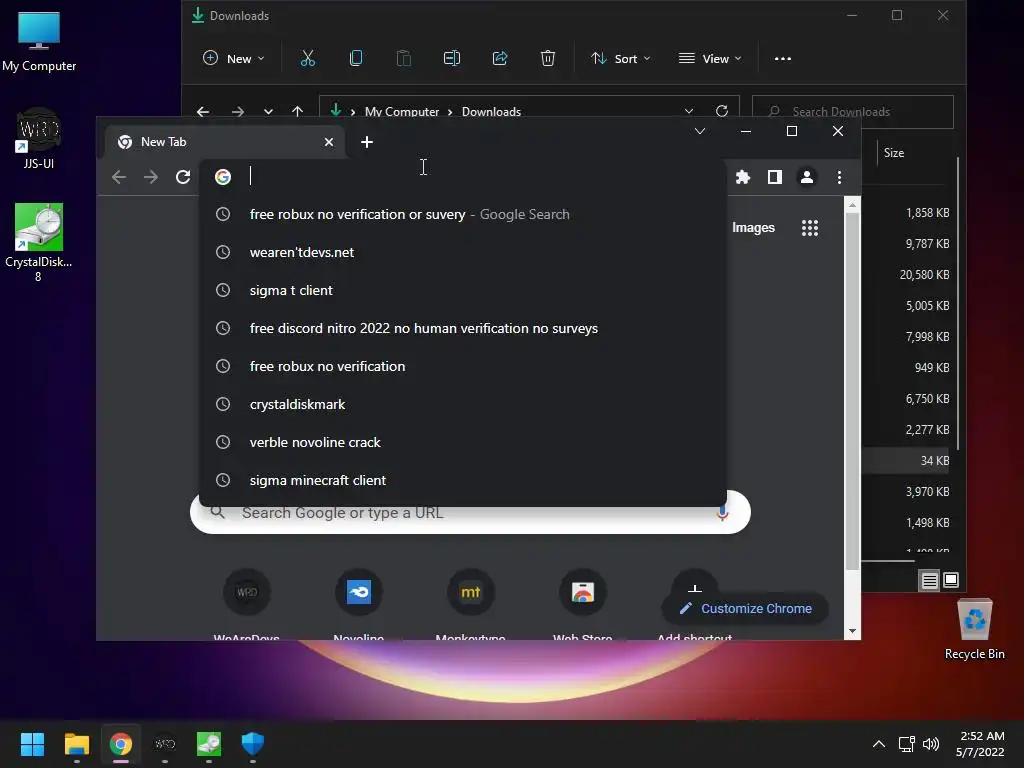Viewport: 1024px width, 768px height.
Task: Switch Explorer to details view icon
Action: point(929,580)
